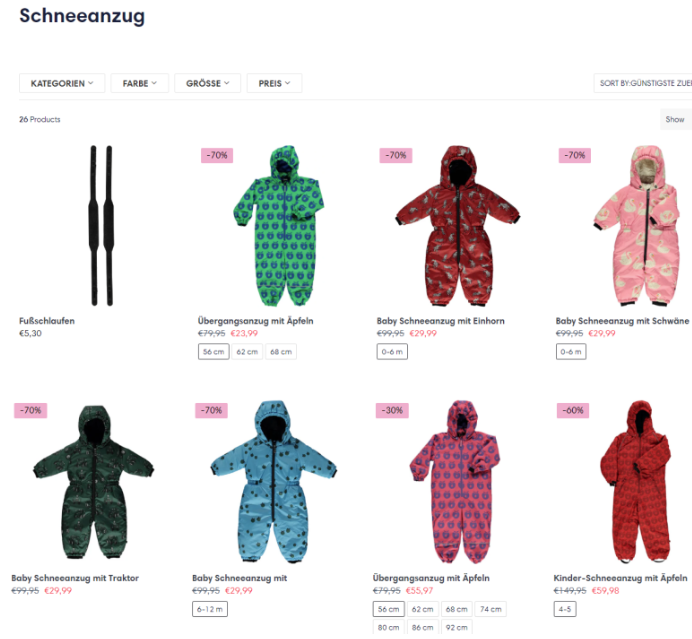Select size 74 cm for pink Übergangsanzug
This screenshot has width=692, height=639.
click(491, 609)
